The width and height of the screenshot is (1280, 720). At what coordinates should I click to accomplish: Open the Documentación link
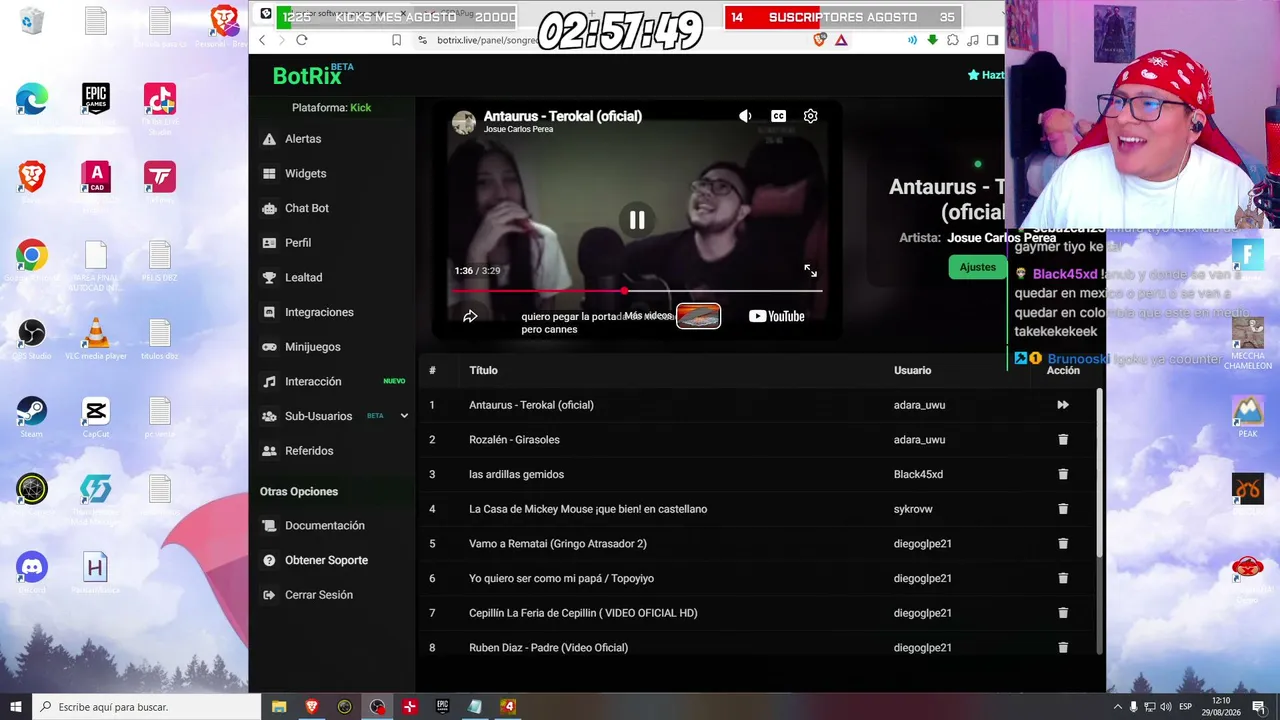[x=324, y=525]
